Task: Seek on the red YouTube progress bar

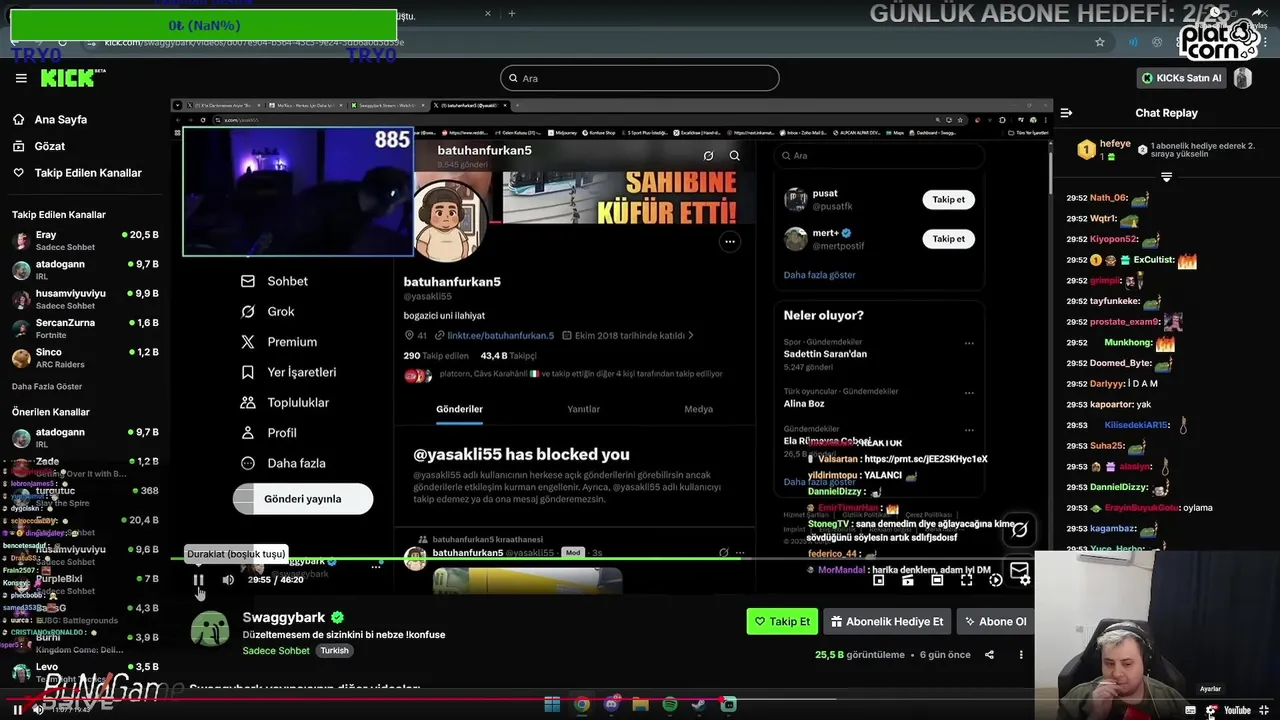Action: (640, 698)
